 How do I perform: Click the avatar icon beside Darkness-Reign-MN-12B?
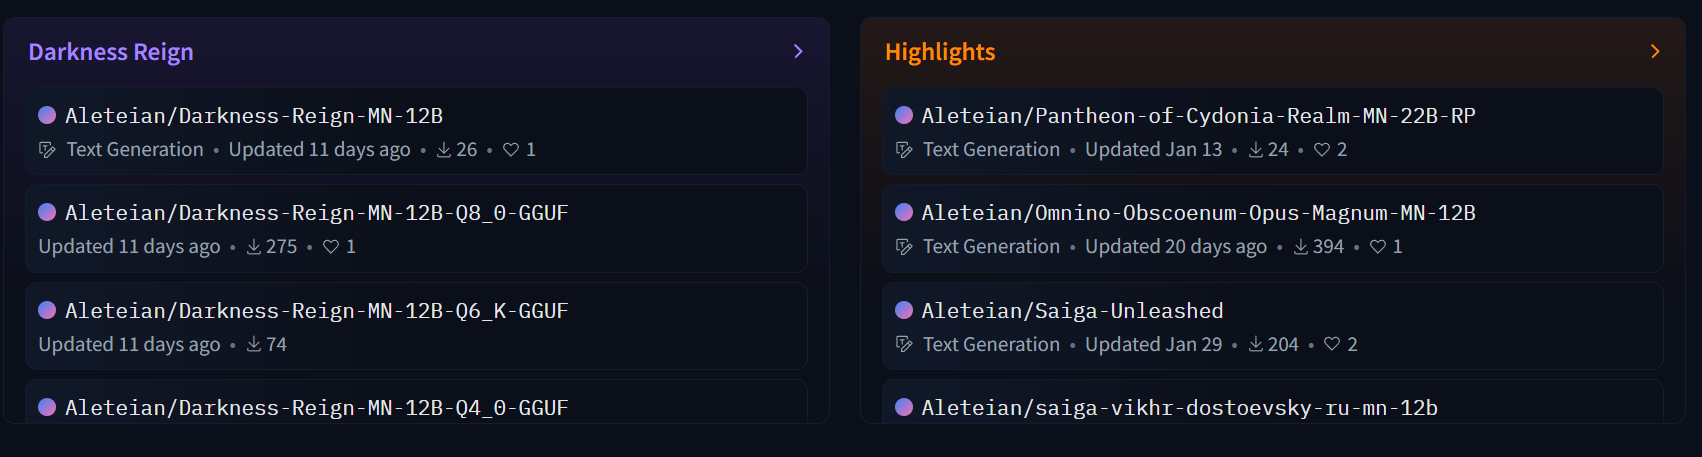coord(47,115)
